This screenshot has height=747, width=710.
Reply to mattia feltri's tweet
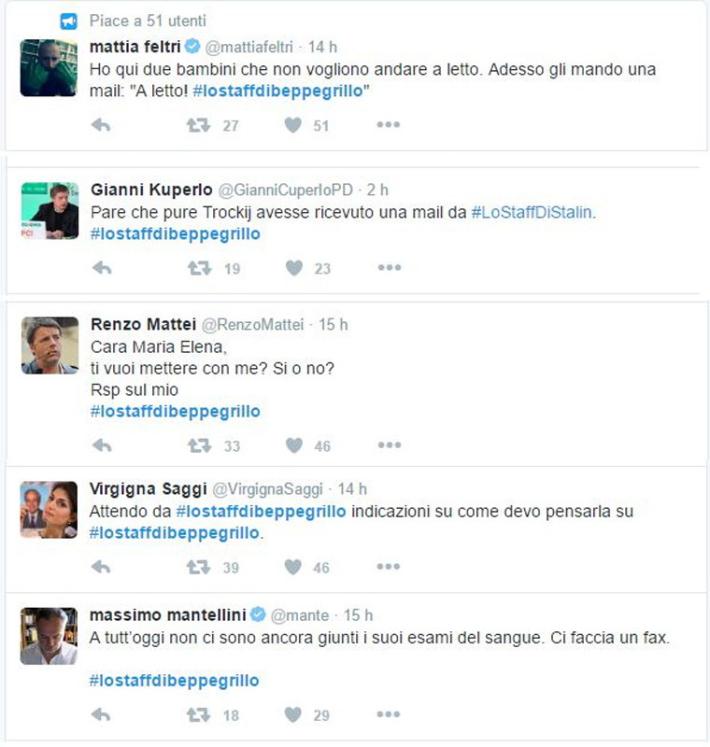coord(100,125)
